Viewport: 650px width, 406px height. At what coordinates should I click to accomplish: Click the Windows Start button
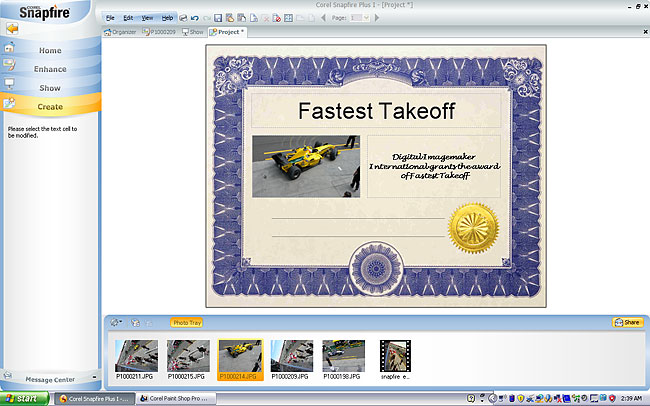point(22,398)
